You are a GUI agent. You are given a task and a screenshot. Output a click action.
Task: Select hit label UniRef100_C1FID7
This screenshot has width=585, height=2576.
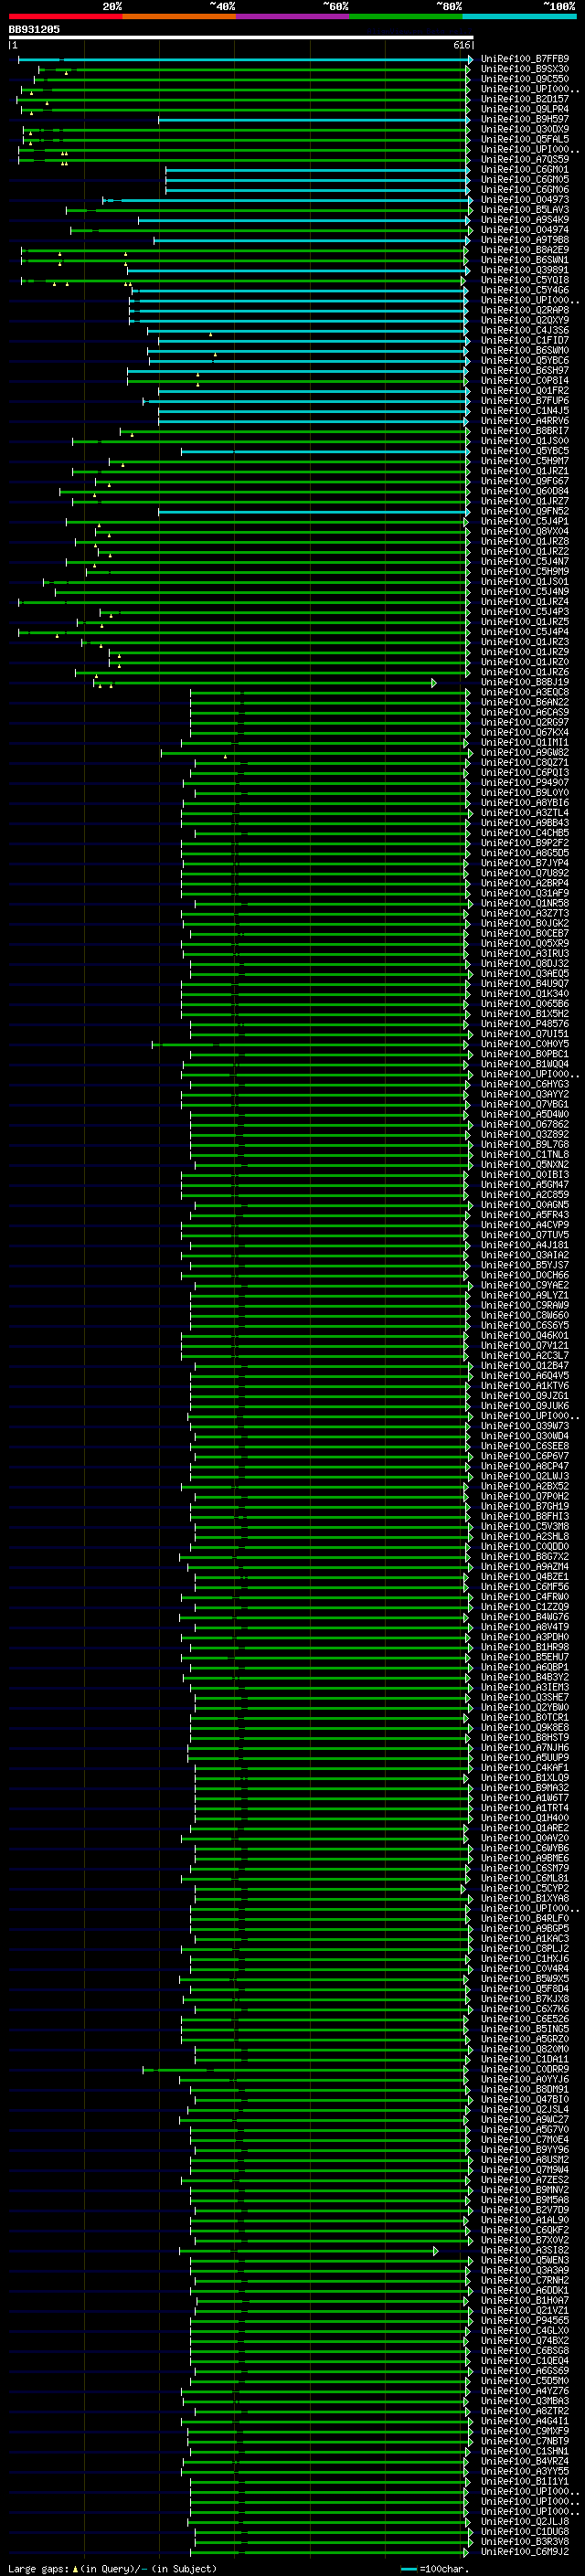[x=525, y=340]
